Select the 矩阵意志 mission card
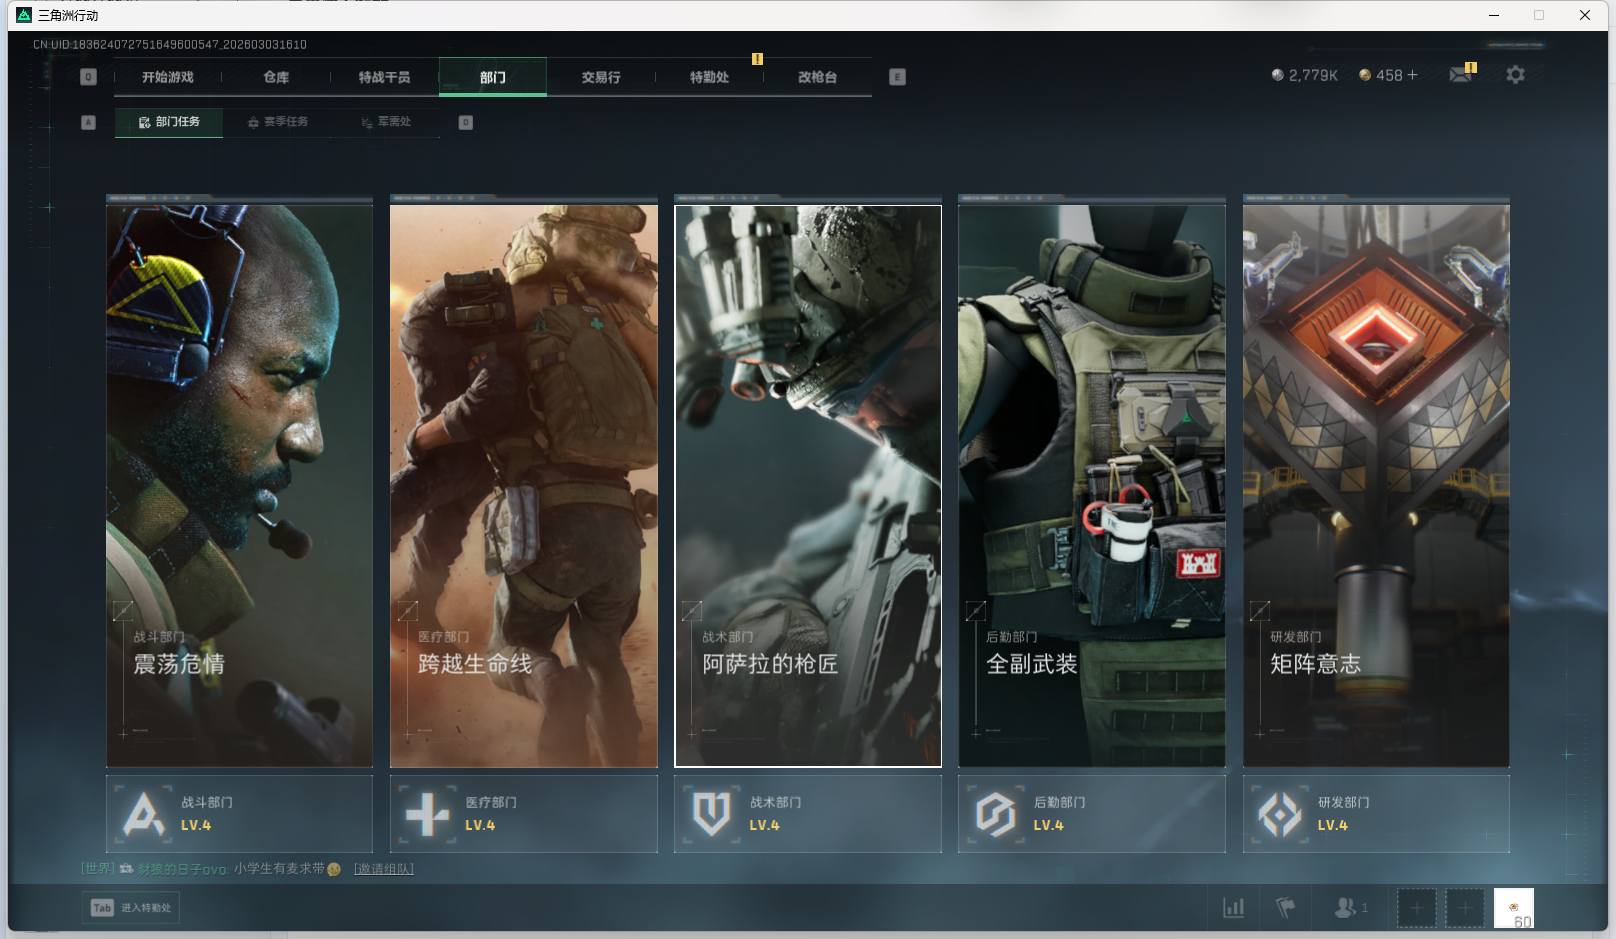Image resolution: width=1616 pixels, height=939 pixels. 1376,485
